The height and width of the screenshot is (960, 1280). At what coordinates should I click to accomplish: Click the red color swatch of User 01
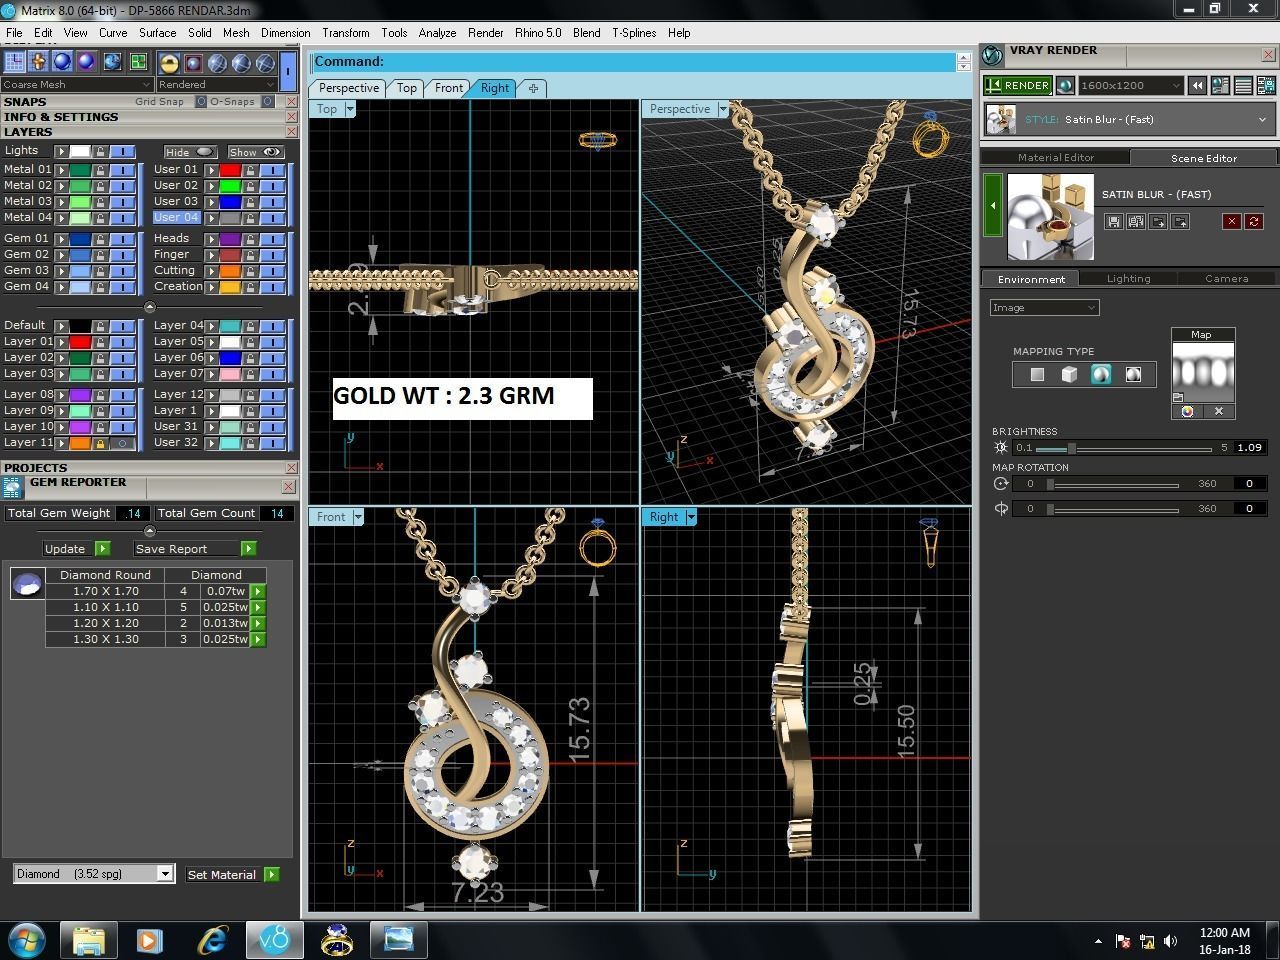point(230,170)
